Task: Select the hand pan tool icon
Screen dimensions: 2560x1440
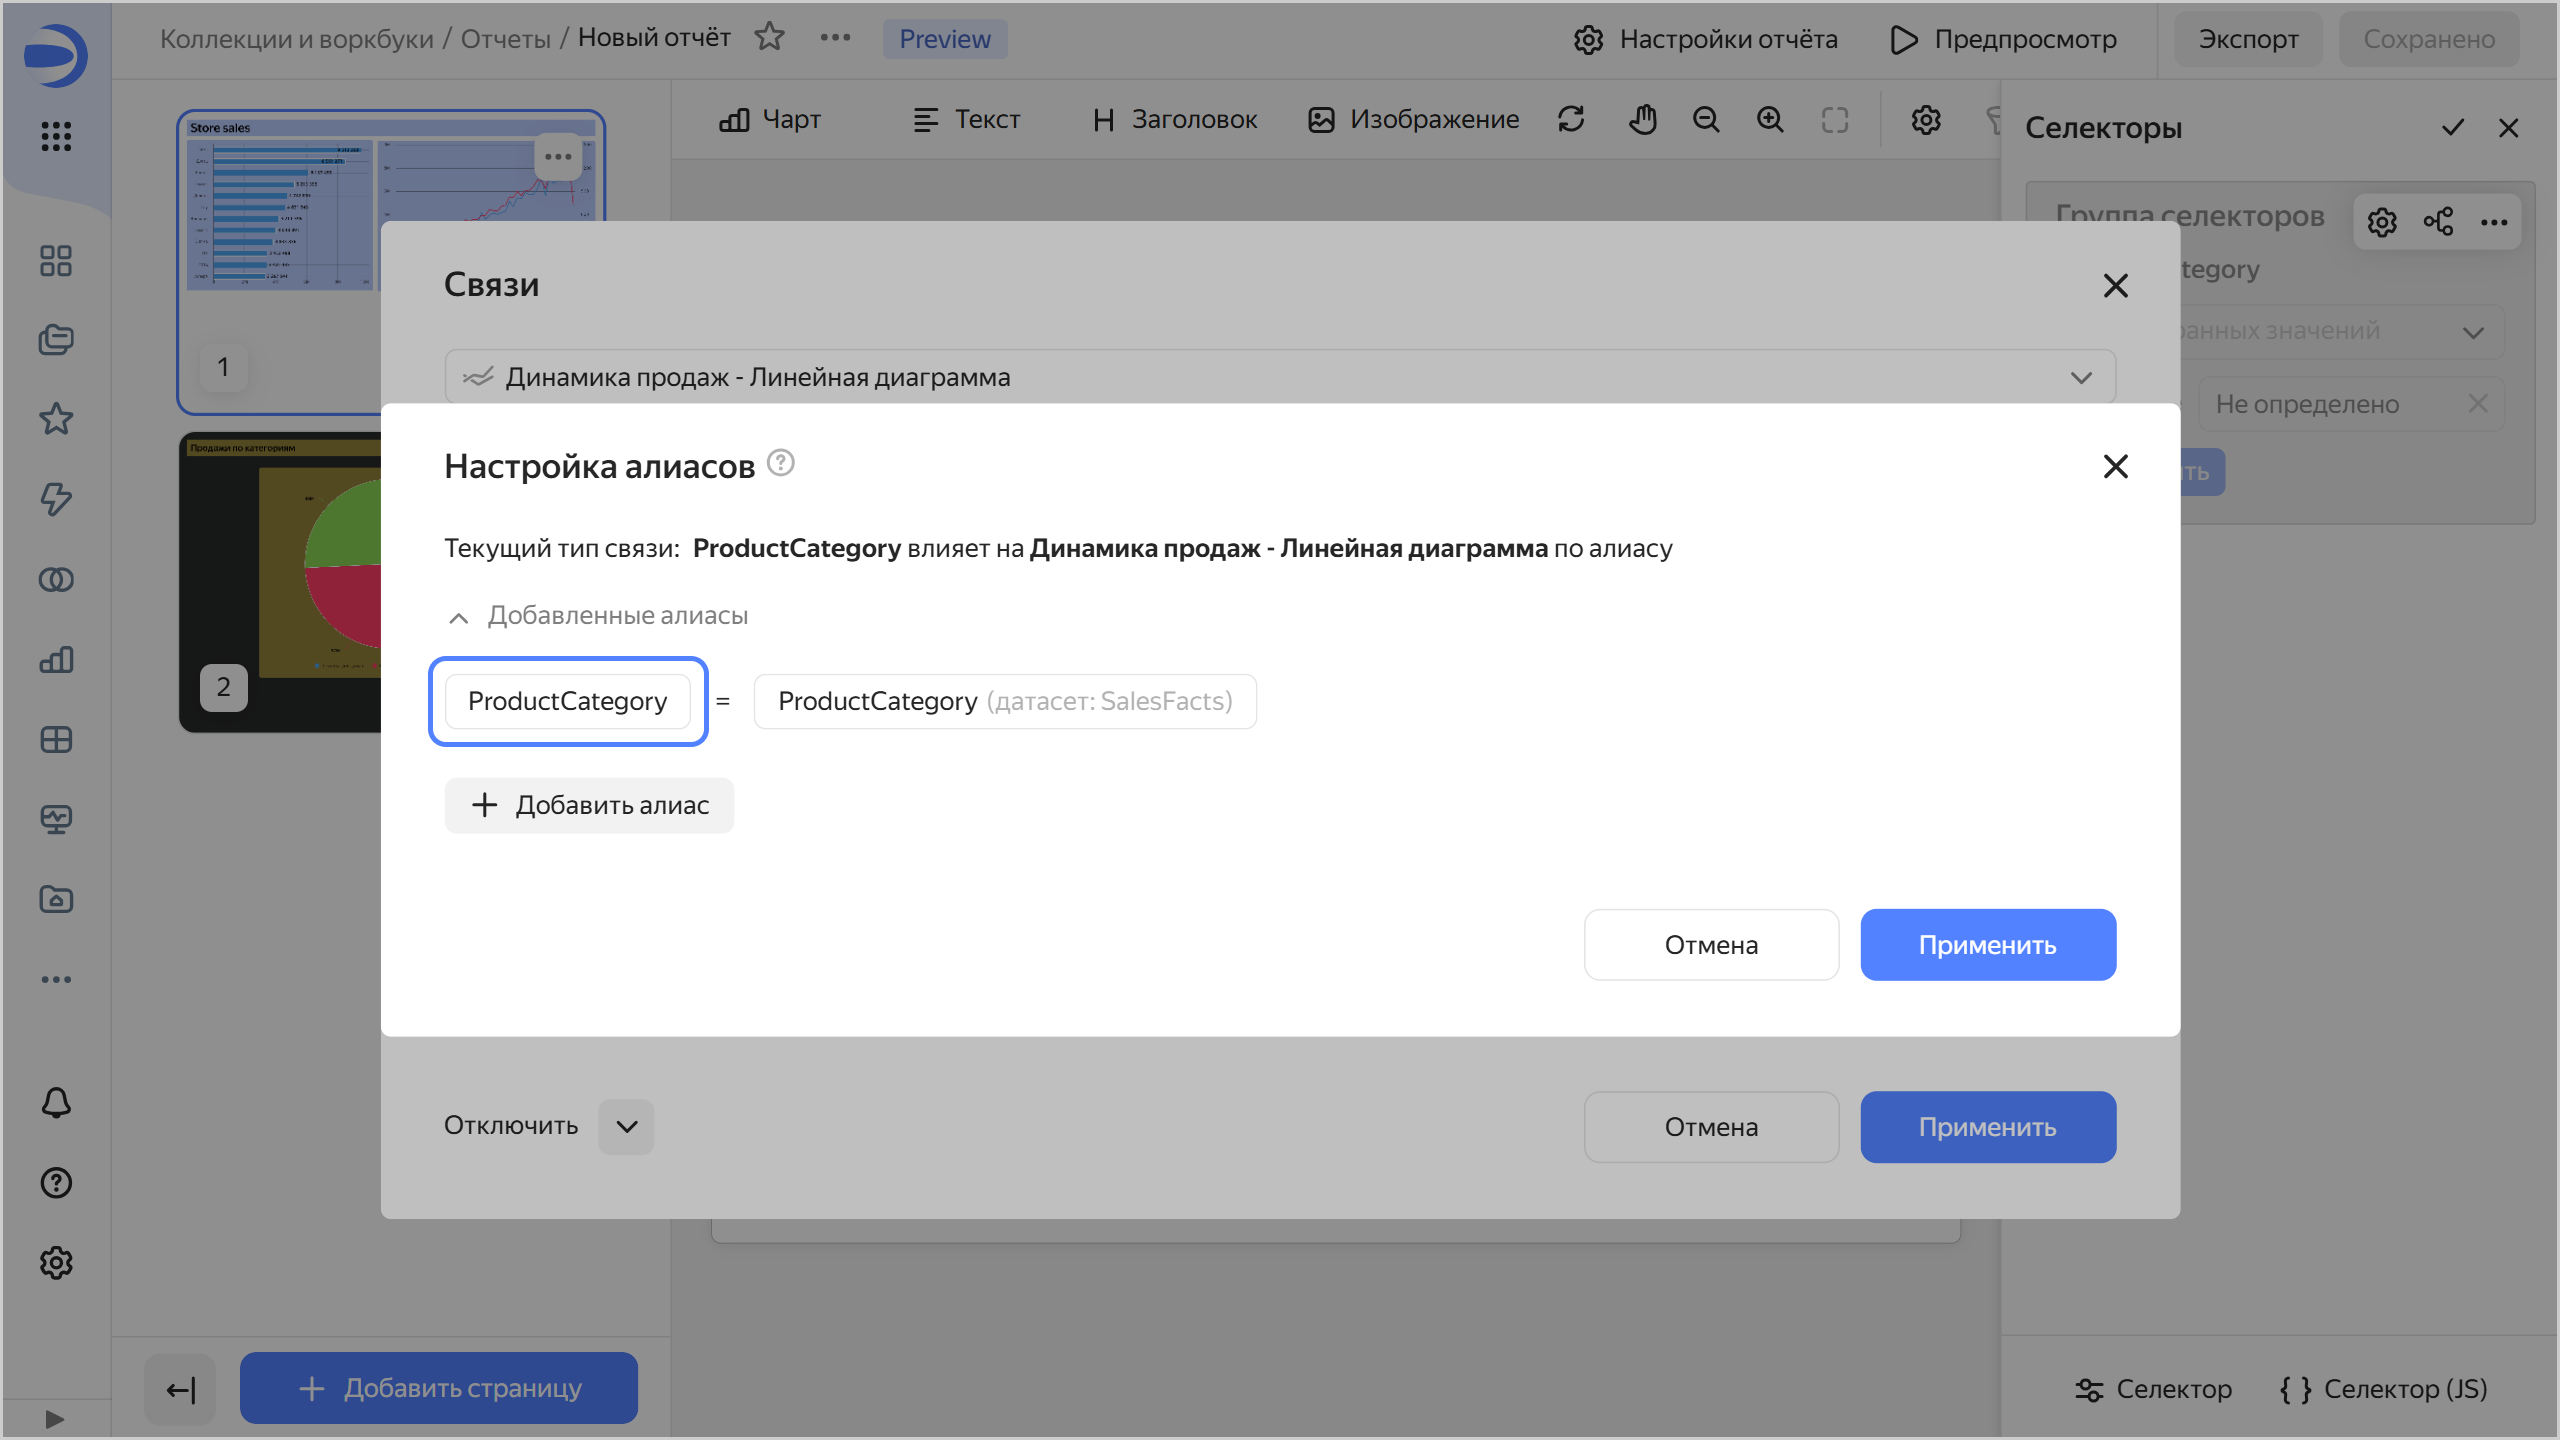Action: coord(1642,120)
